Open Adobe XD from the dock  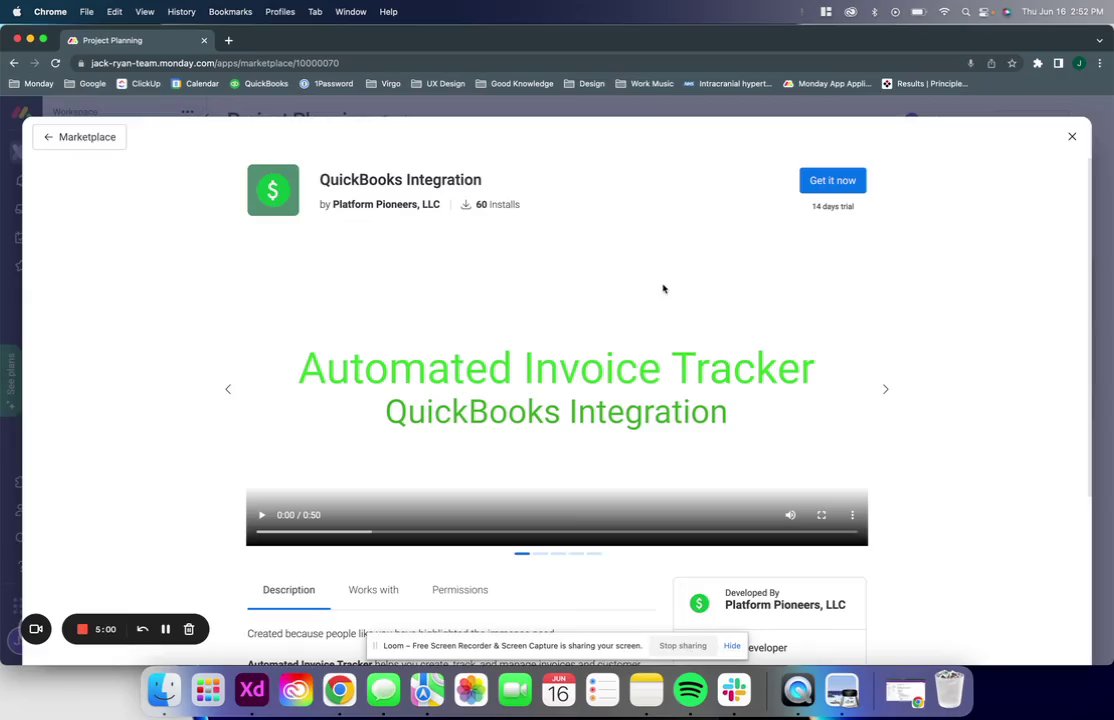252,690
